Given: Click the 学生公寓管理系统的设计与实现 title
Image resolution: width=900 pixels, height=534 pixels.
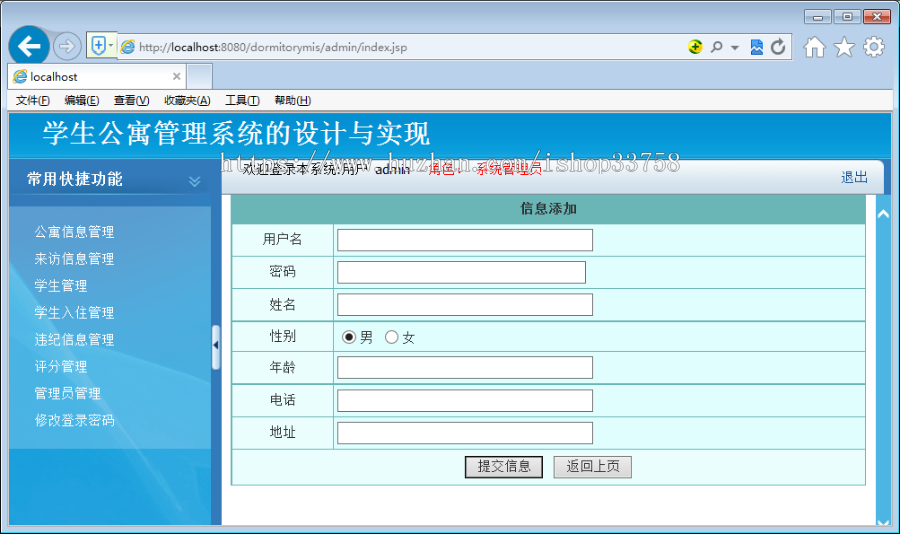Looking at the screenshot, I should [x=236, y=133].
